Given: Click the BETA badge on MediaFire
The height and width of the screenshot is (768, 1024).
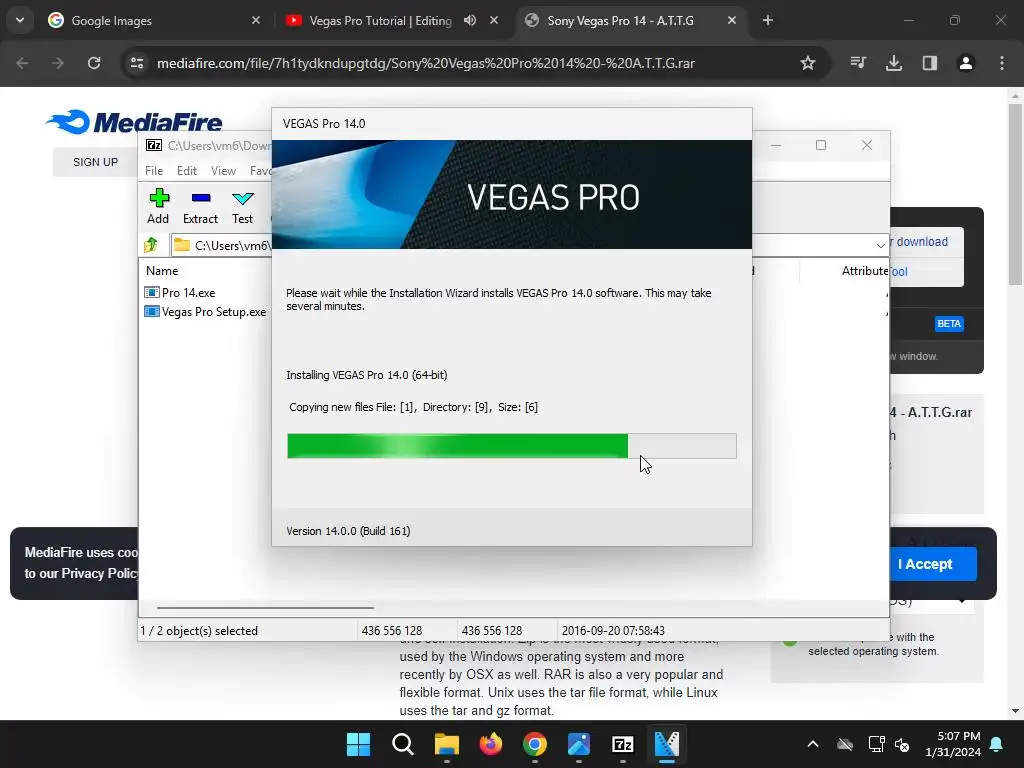Looking at the screenshot, I should tap(949, 323).
